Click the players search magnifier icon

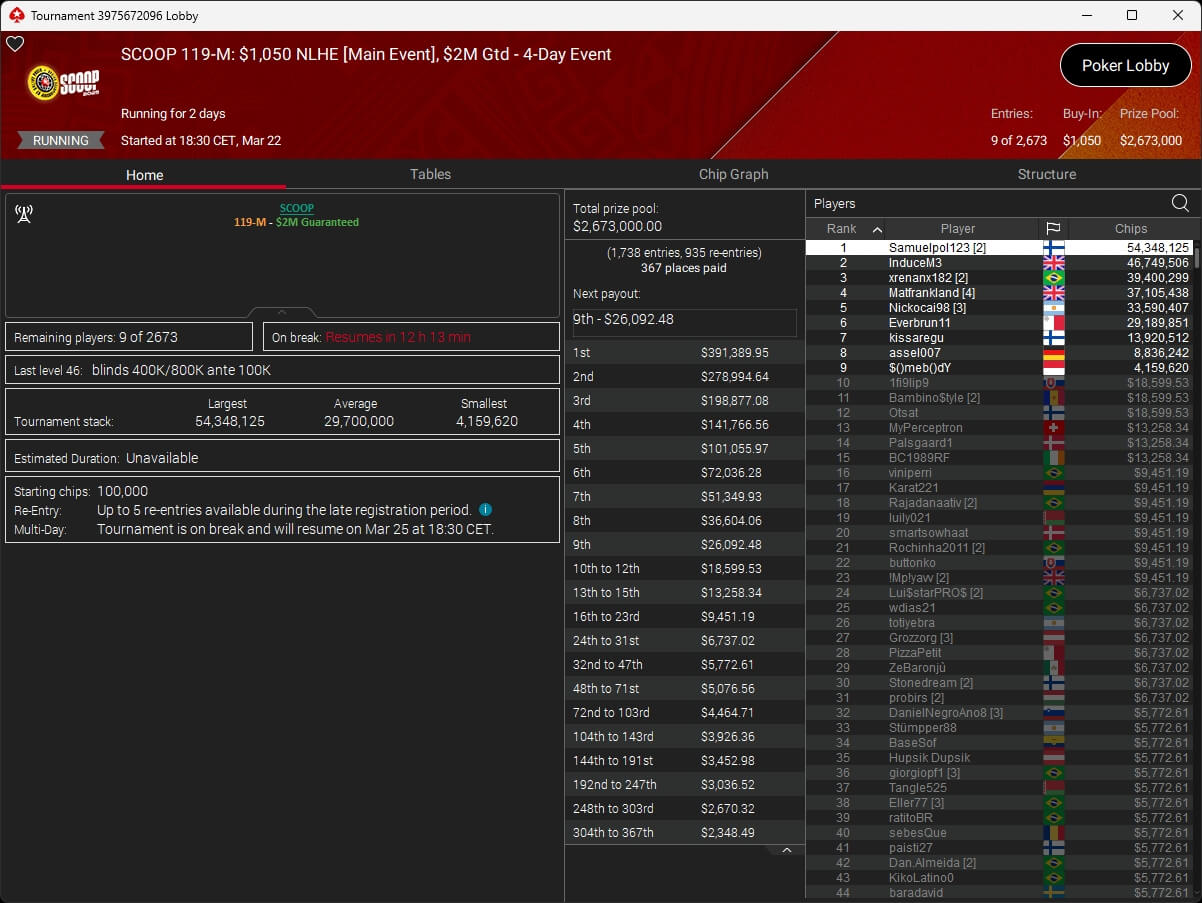[1180, 204]
